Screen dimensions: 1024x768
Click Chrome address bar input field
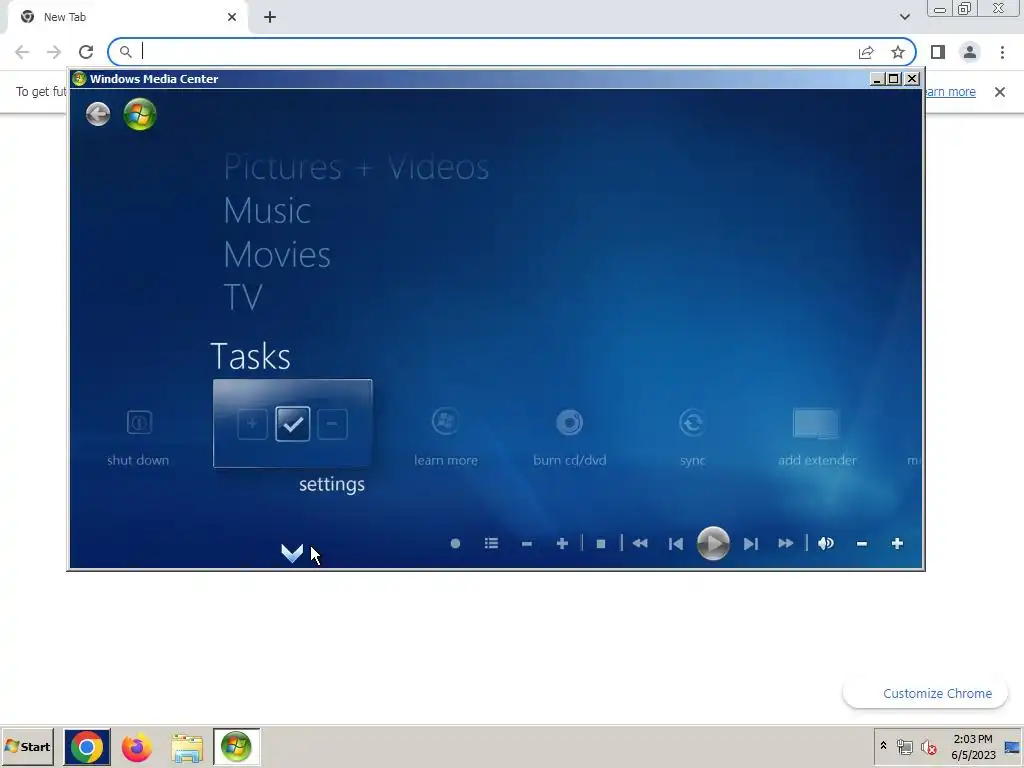[x=496, y=52]
